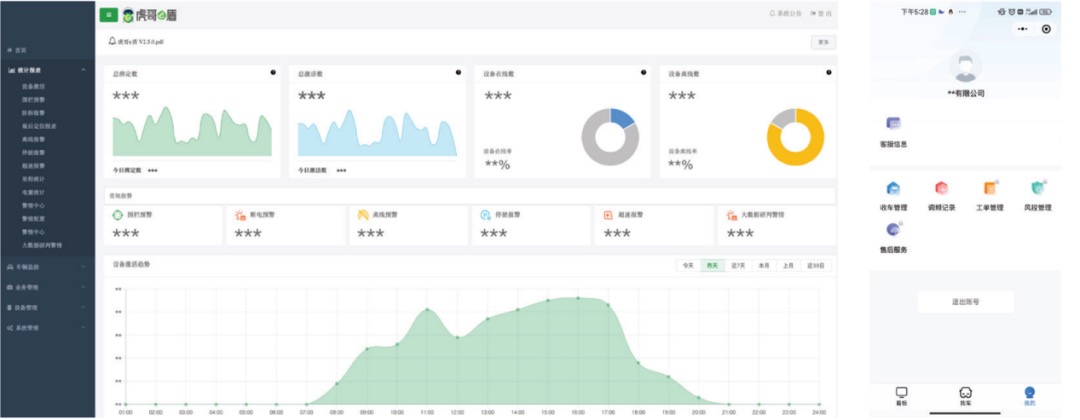Select the 近30日 time range option

pos(817,266)
